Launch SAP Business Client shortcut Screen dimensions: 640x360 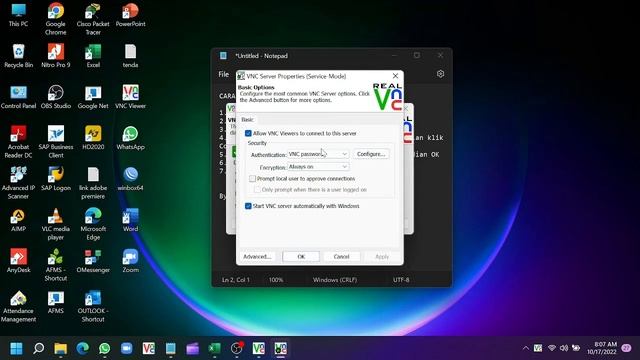tap(56, 142)
